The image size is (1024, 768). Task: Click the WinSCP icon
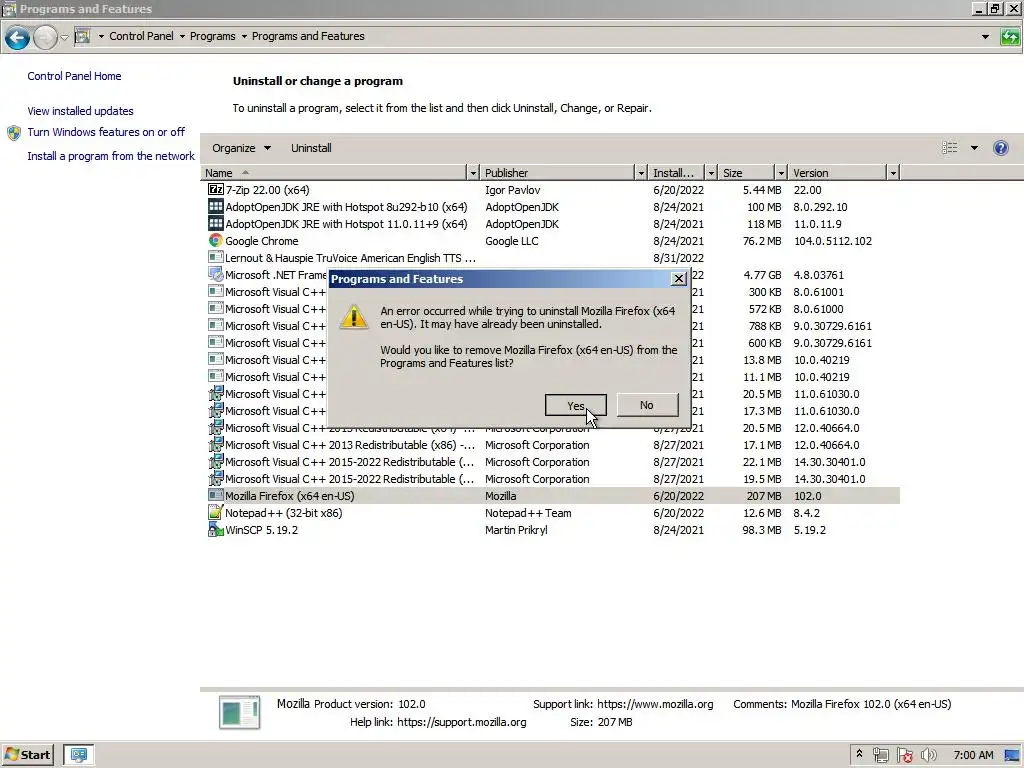tap(216, 529)
